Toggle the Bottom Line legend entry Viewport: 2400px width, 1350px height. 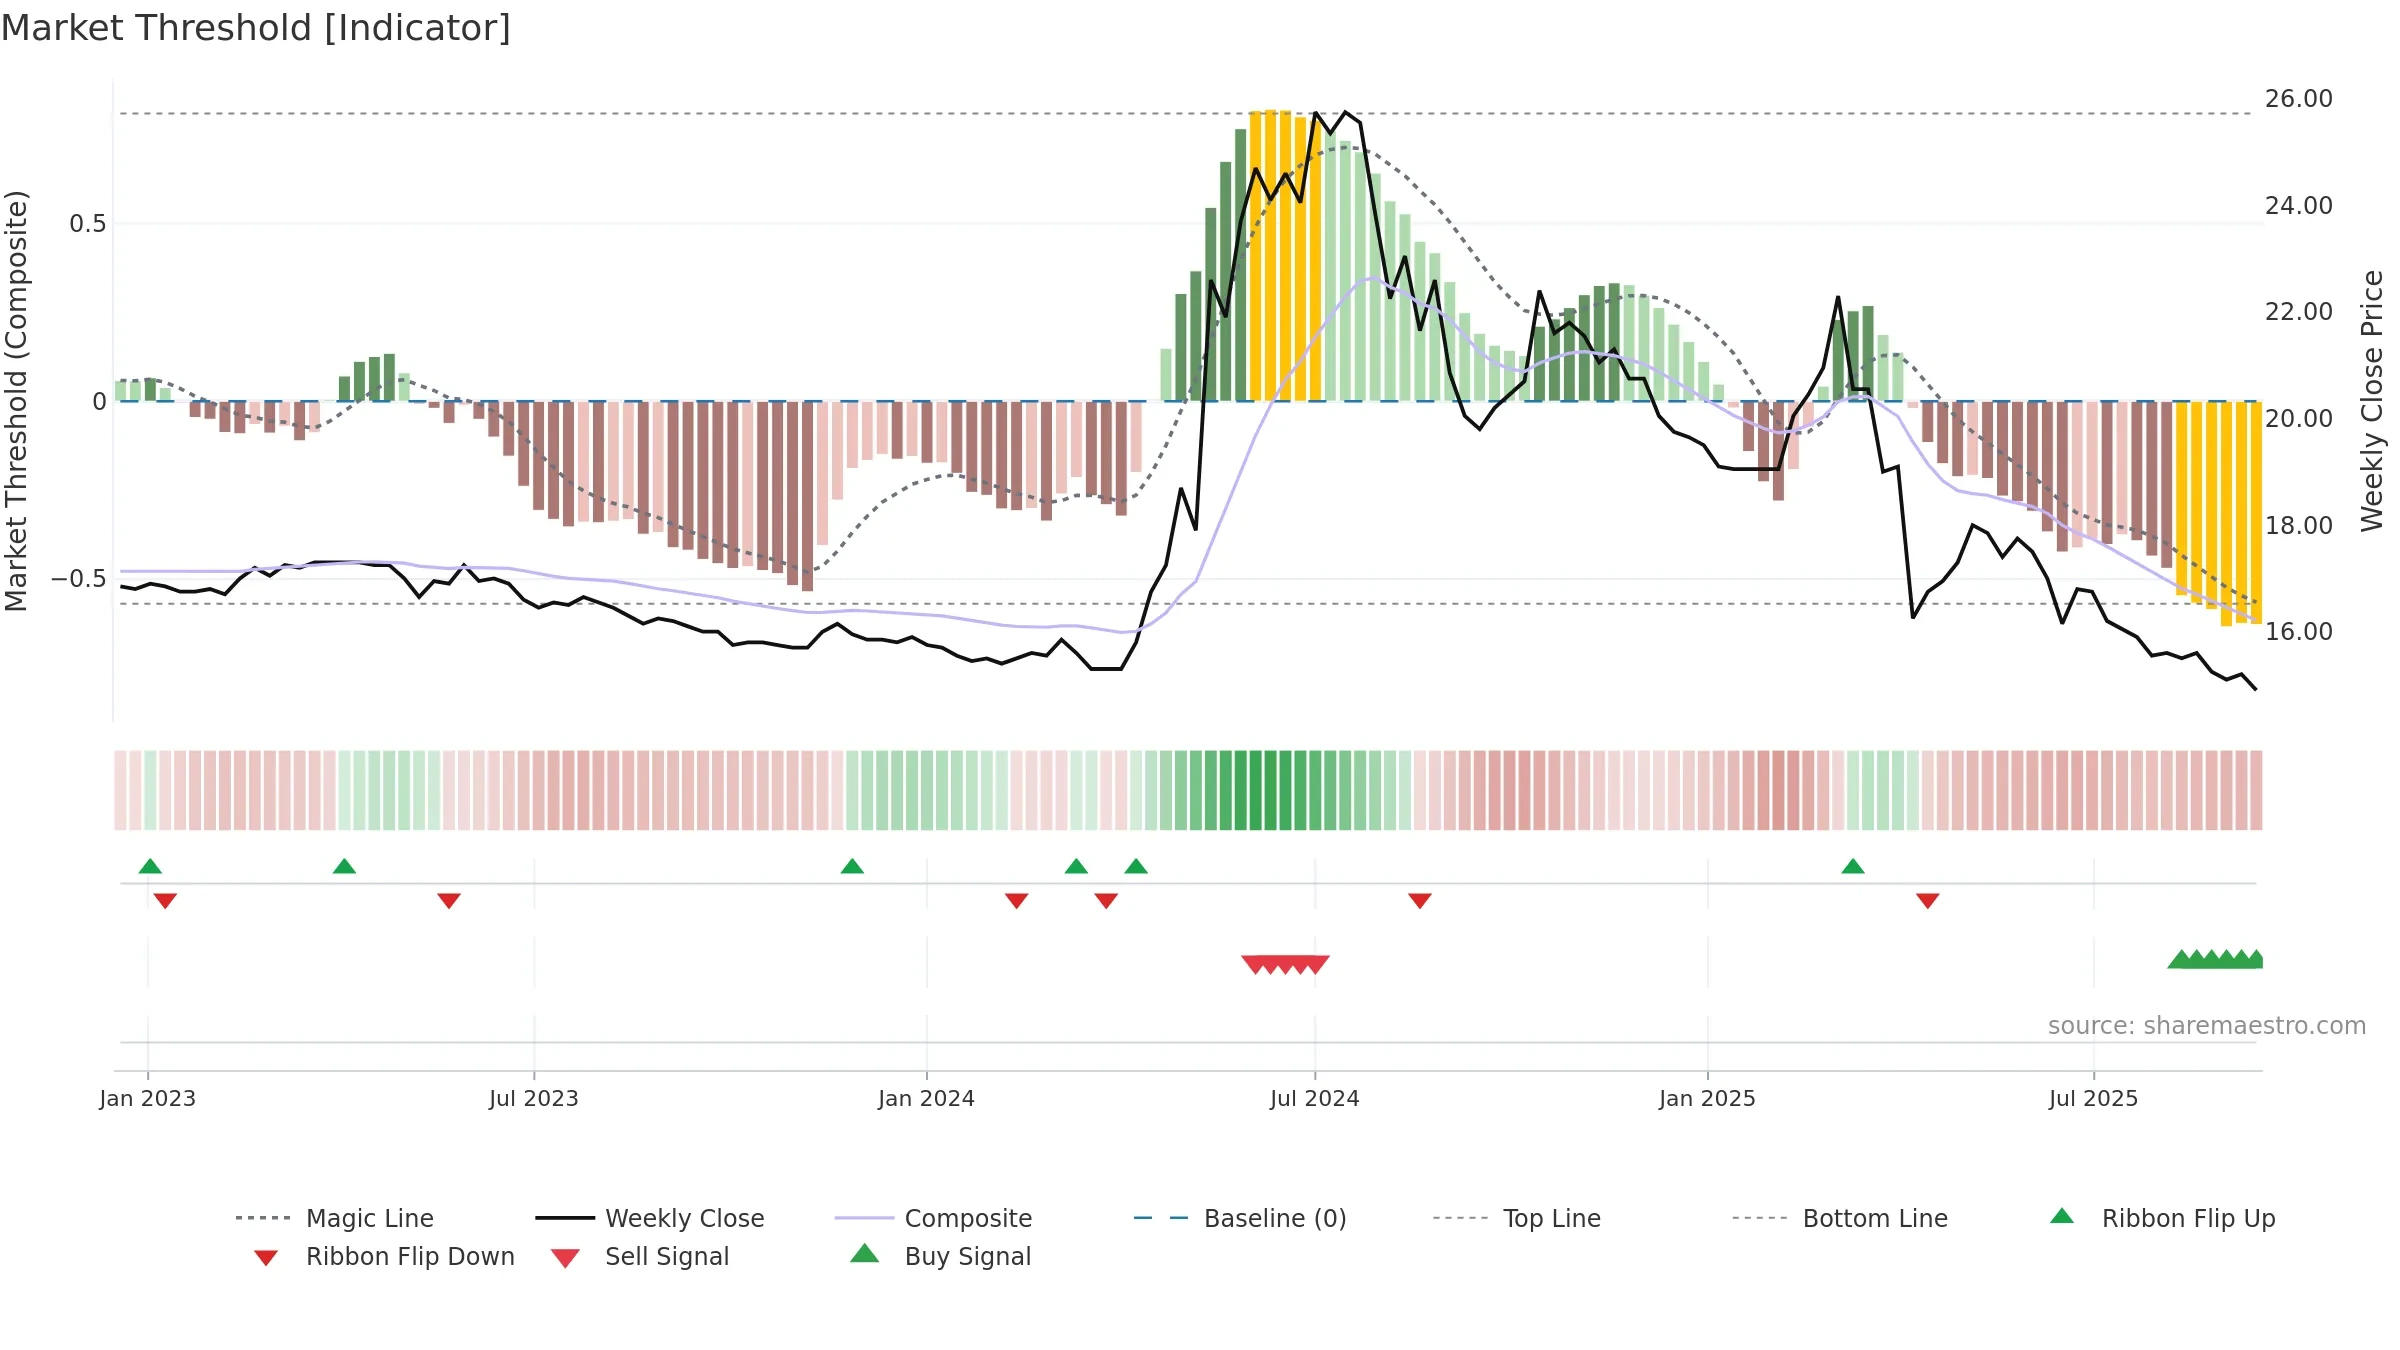pyautogui.click(x=1840, y=1218)
